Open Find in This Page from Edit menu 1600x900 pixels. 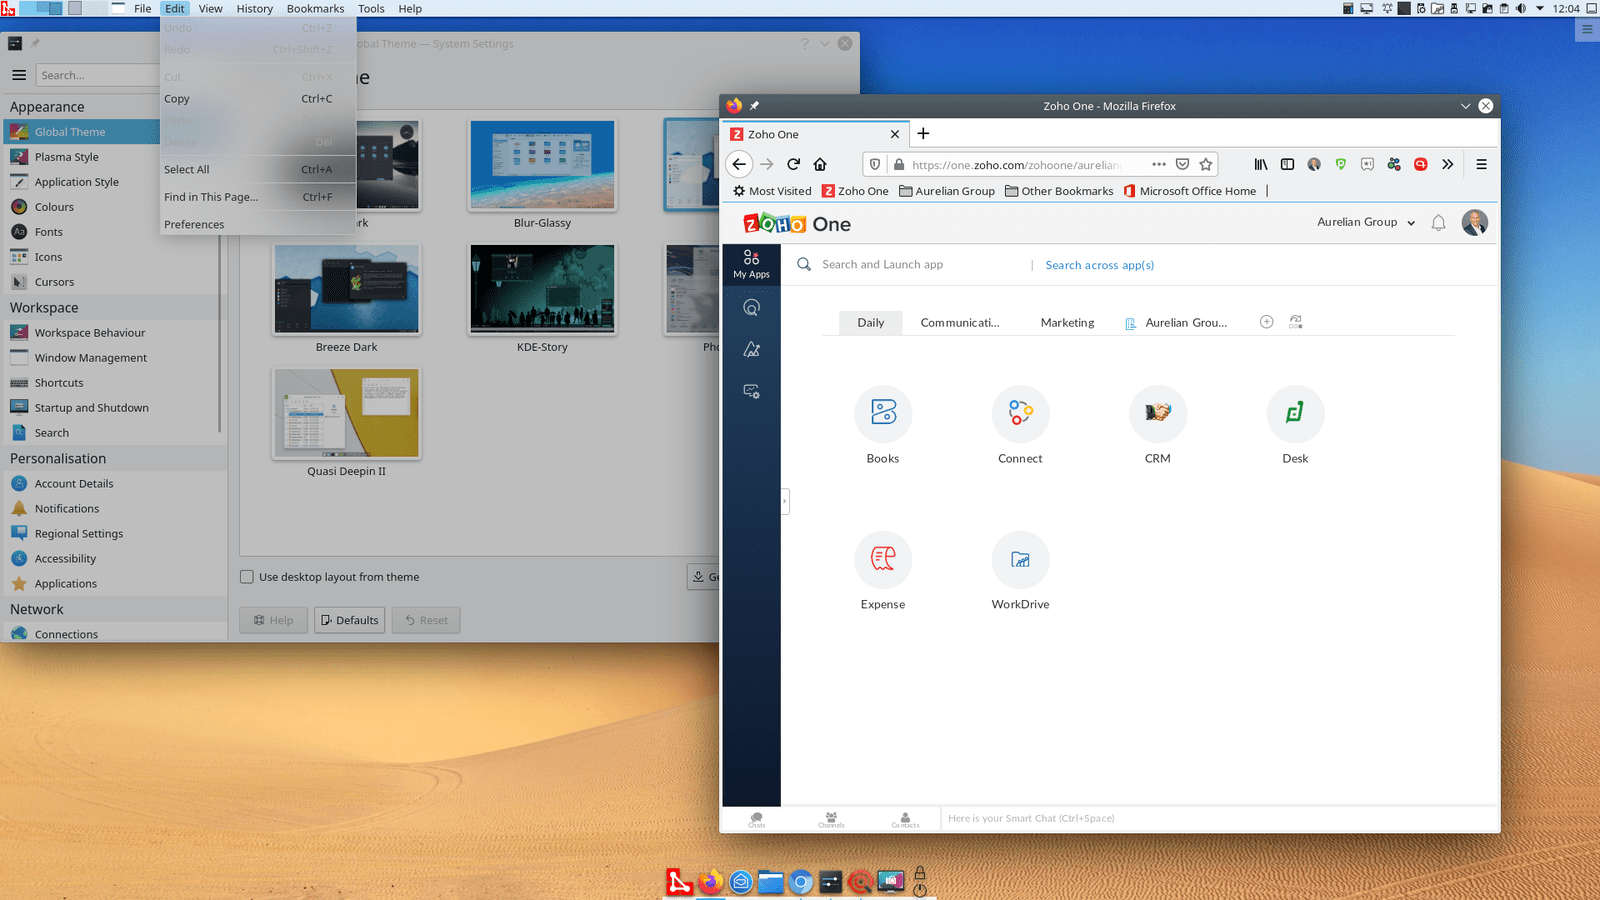[258, 197]
